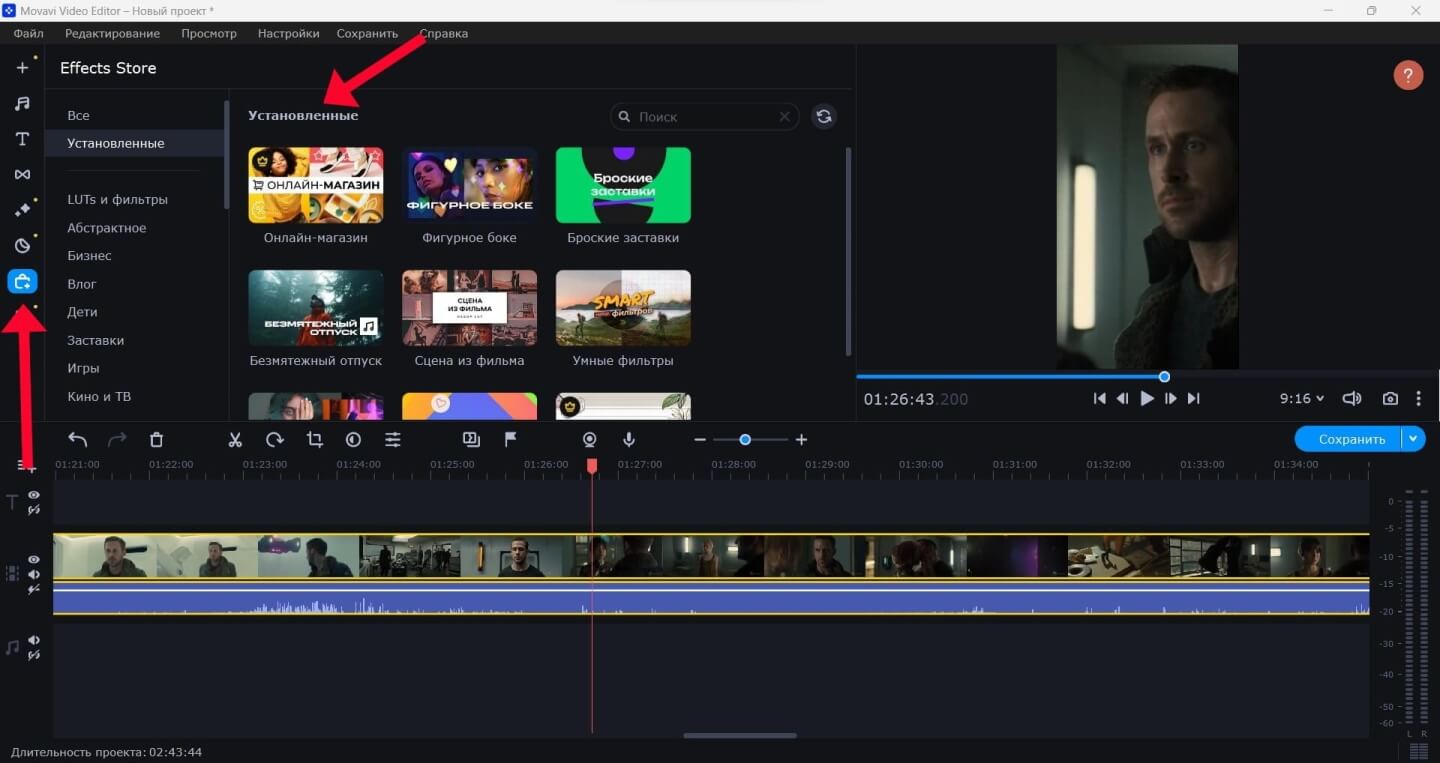Toggle the bottom-right timeline view icon

pyautogui.click(x=1418, y=751)
